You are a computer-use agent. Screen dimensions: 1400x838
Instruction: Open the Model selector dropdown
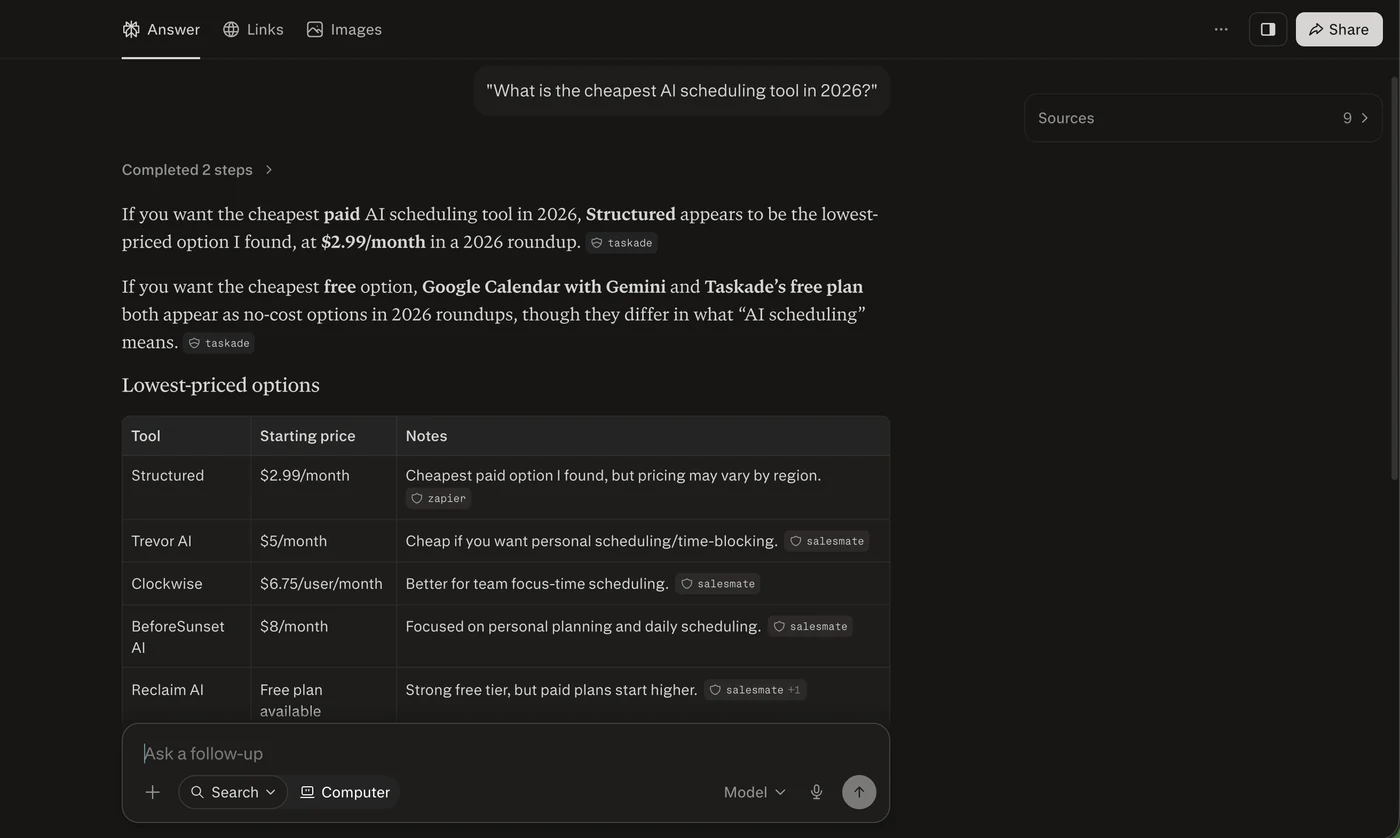(755, 792)
